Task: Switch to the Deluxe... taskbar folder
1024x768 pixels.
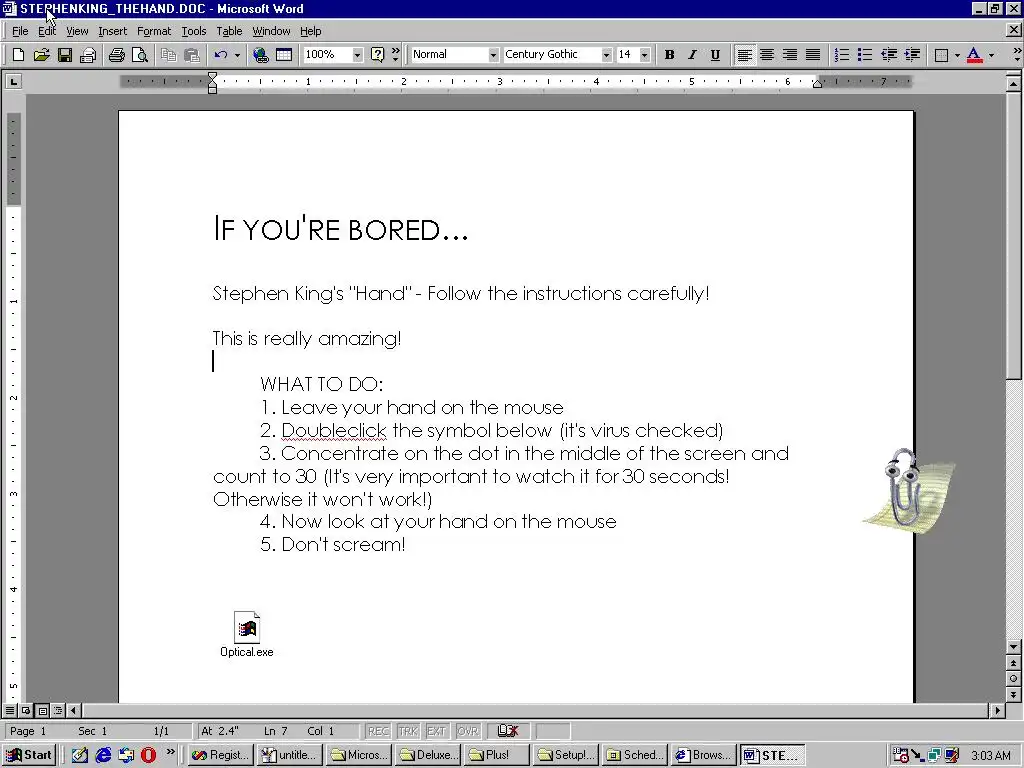Action: 428,755
